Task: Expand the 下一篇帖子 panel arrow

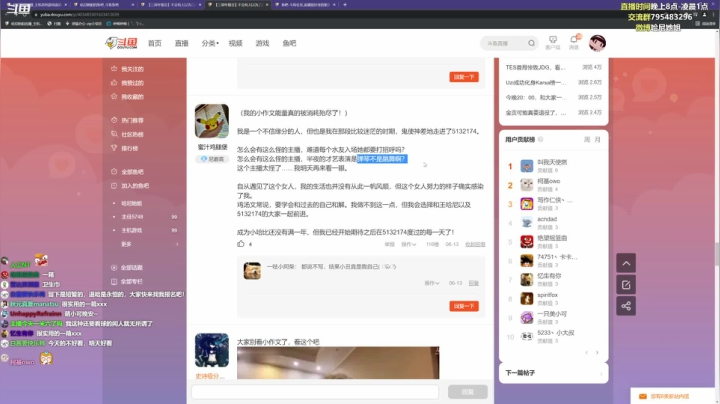Action: click(x=601, y=373)
